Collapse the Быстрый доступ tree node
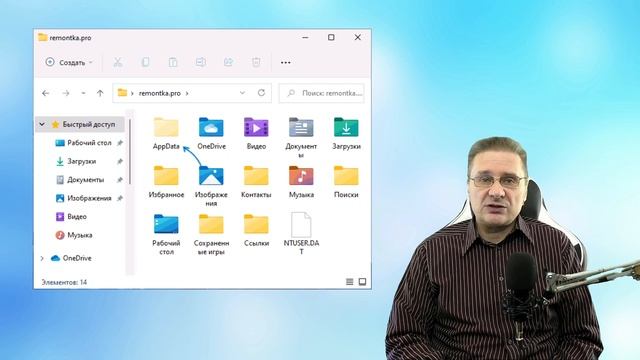Image resolution: width=640 pixels, height=360 pixels. tap(42, 124)
